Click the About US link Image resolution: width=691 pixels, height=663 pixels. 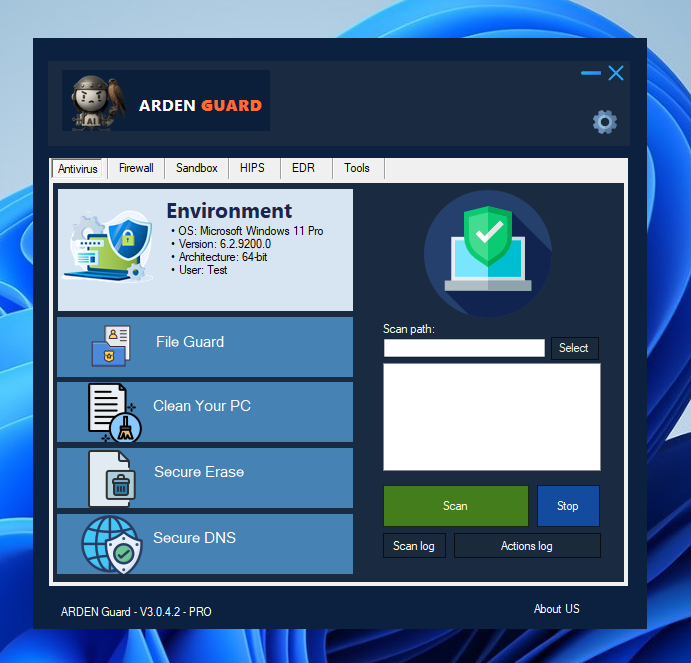click(557, 609)
